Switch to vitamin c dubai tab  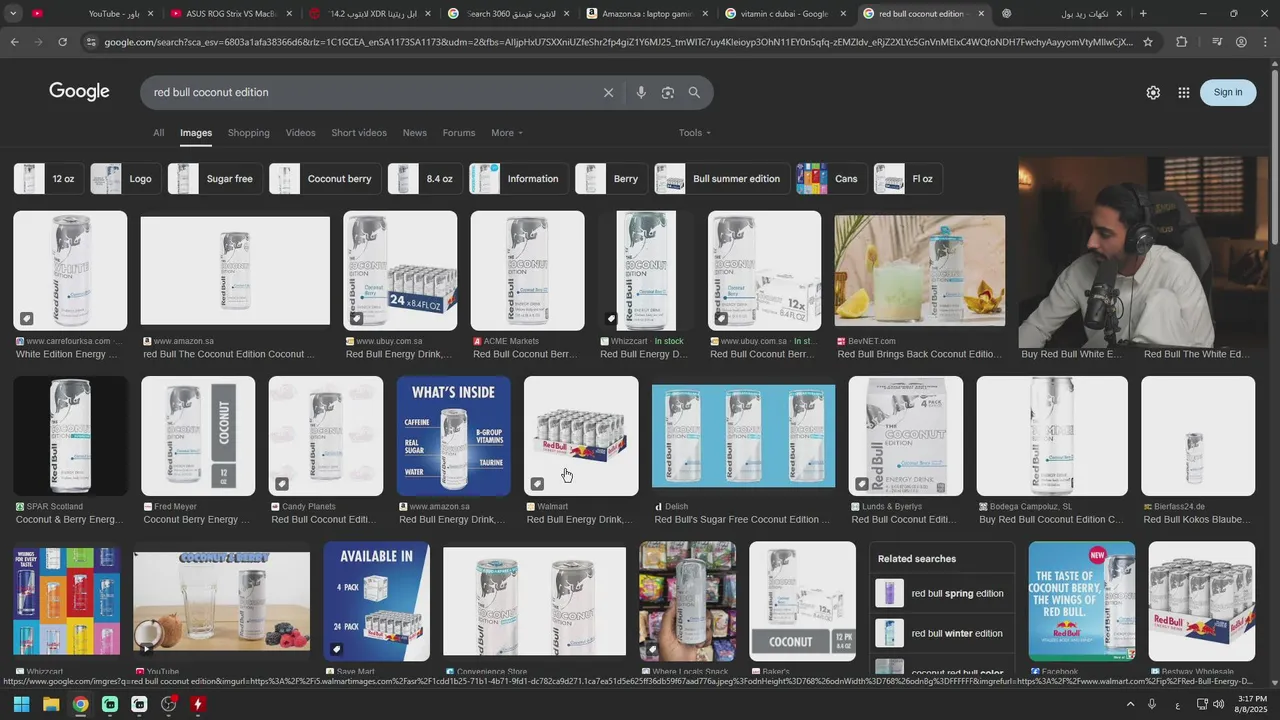pos(784,14)
